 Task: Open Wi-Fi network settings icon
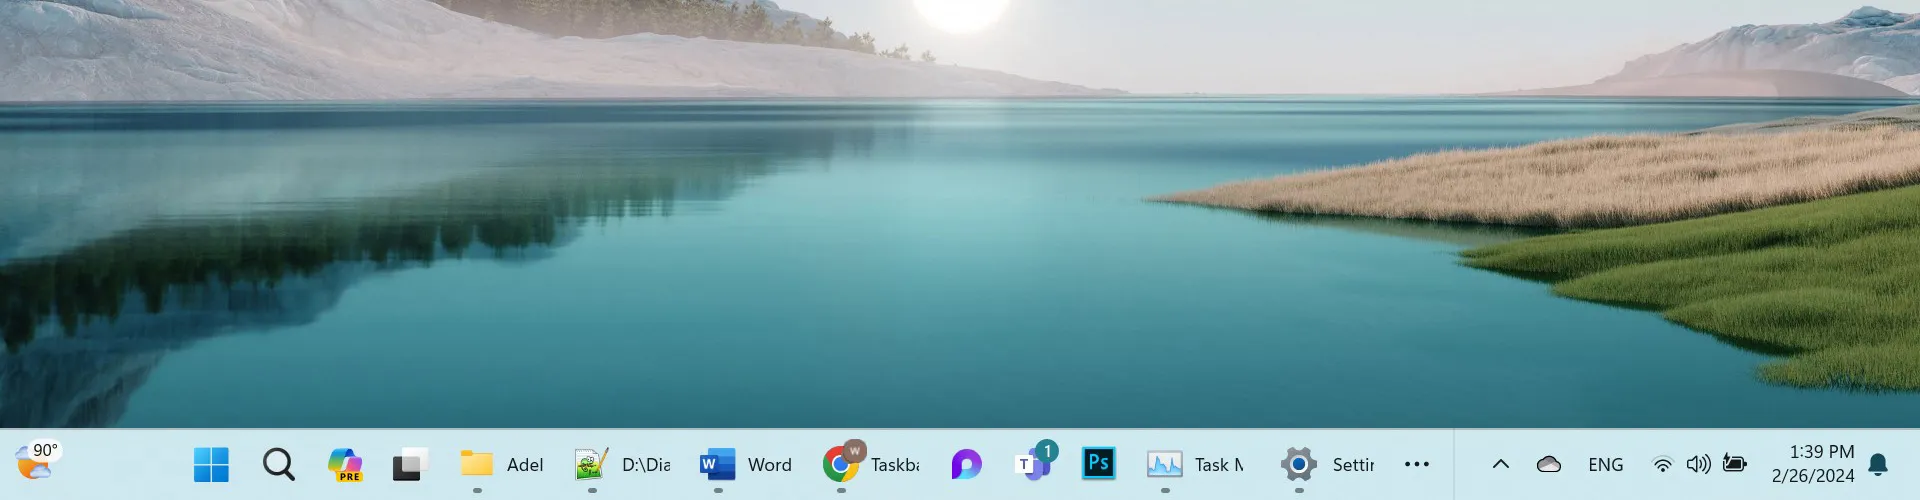tap(1662, 464)
